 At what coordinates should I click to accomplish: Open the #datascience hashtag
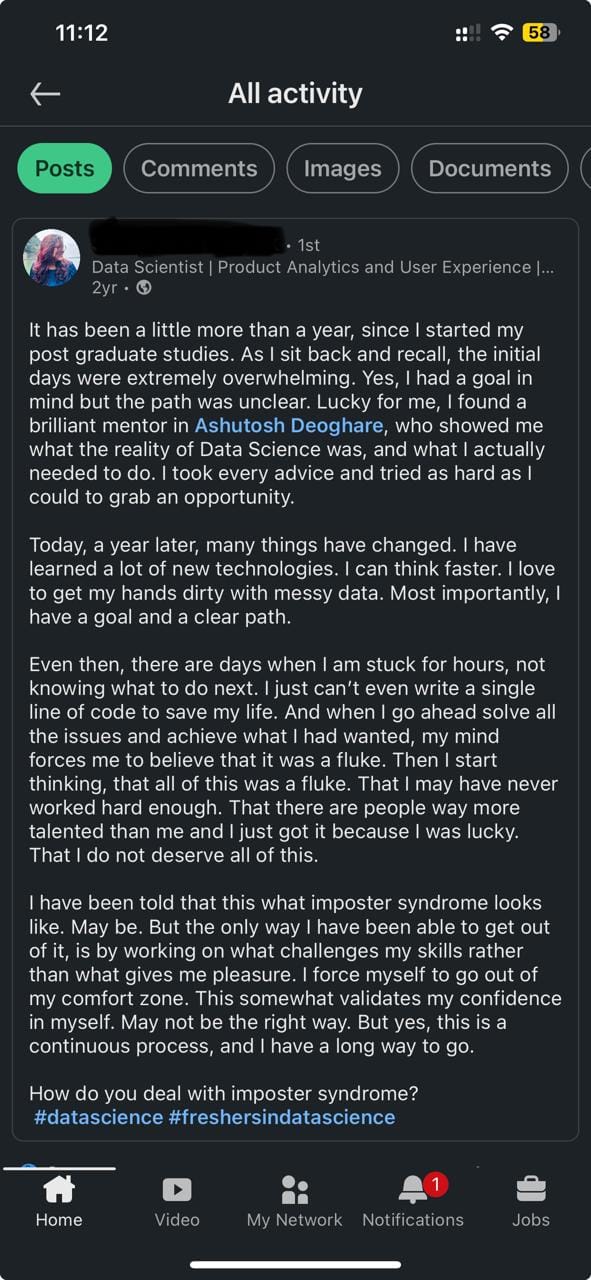[x=98, y=1117]
